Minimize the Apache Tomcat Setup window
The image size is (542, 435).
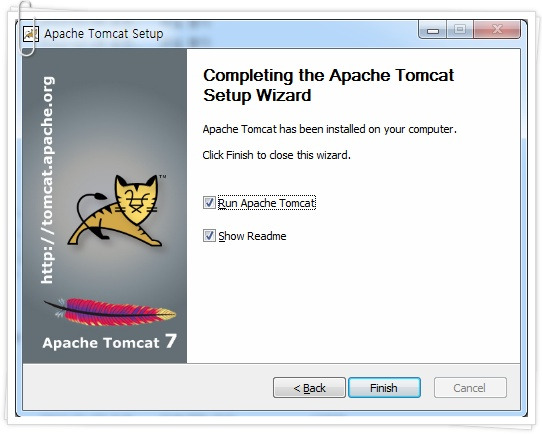coord(433,30)
